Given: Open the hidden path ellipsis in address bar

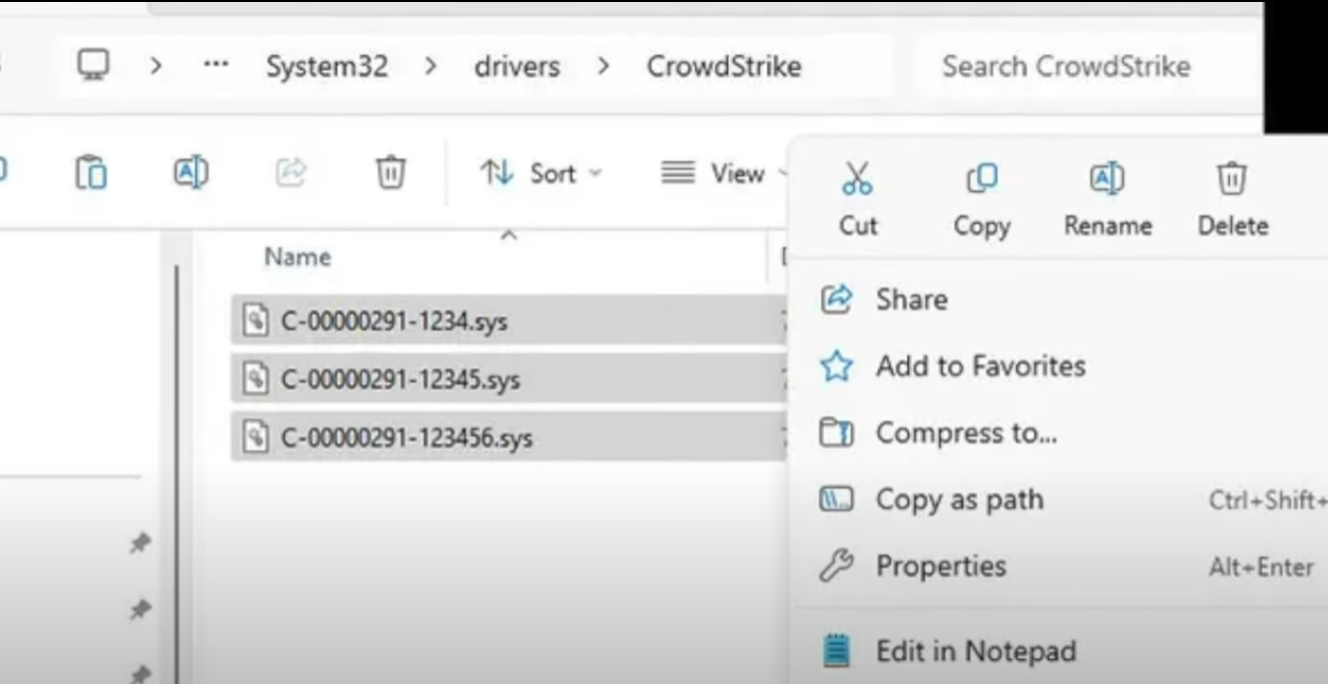Looking at the screenshot, I should (215, 65).
